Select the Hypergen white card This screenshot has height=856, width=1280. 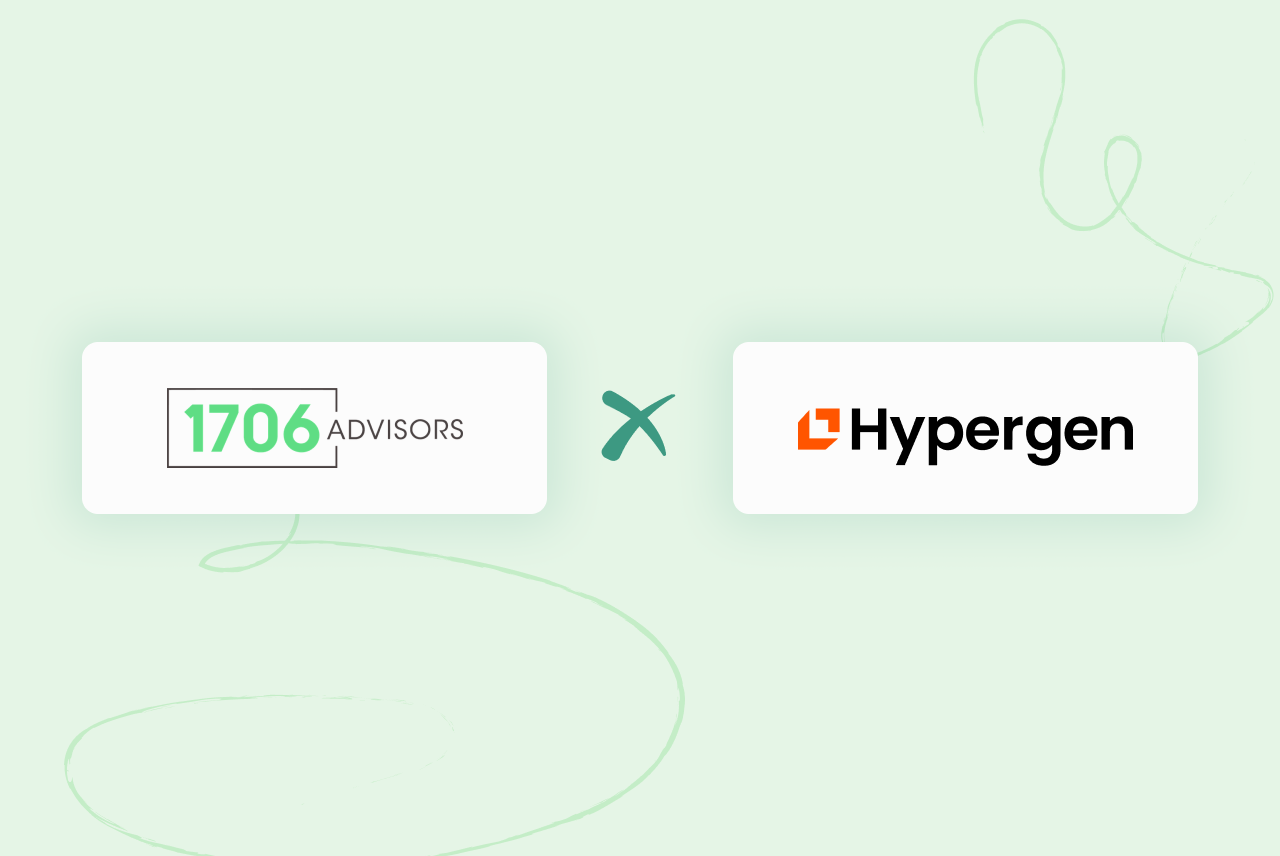click(965, 428)
